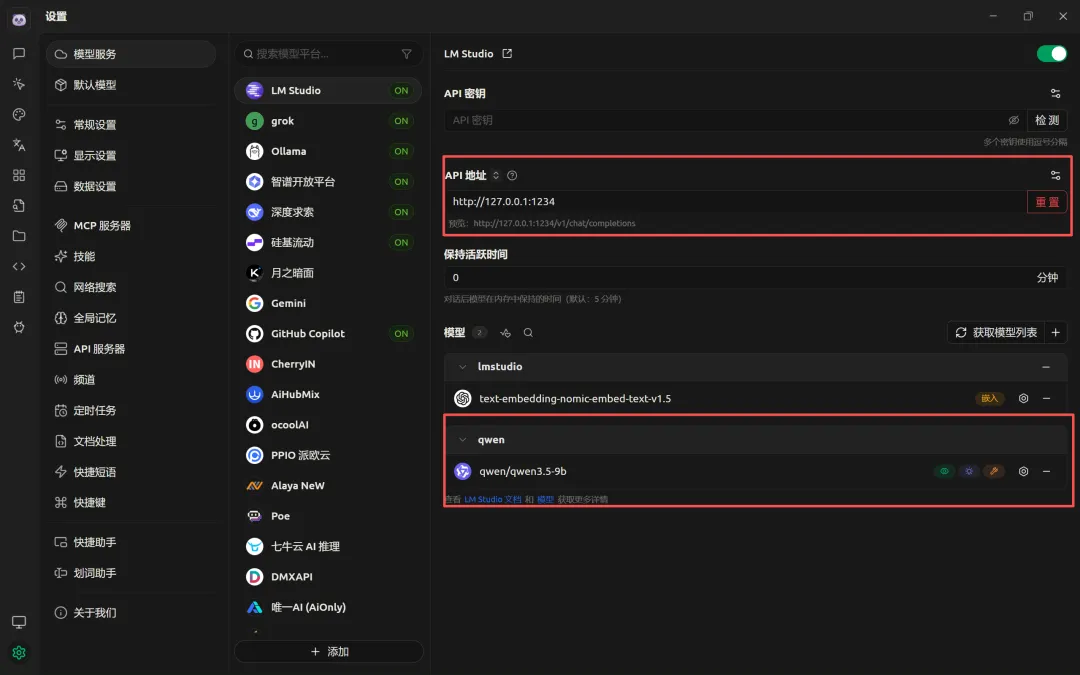This screenshot has width=1080, height=675.
Task: Select the Ollama provider
Action: pyautogui.click(x=328, y=152)
